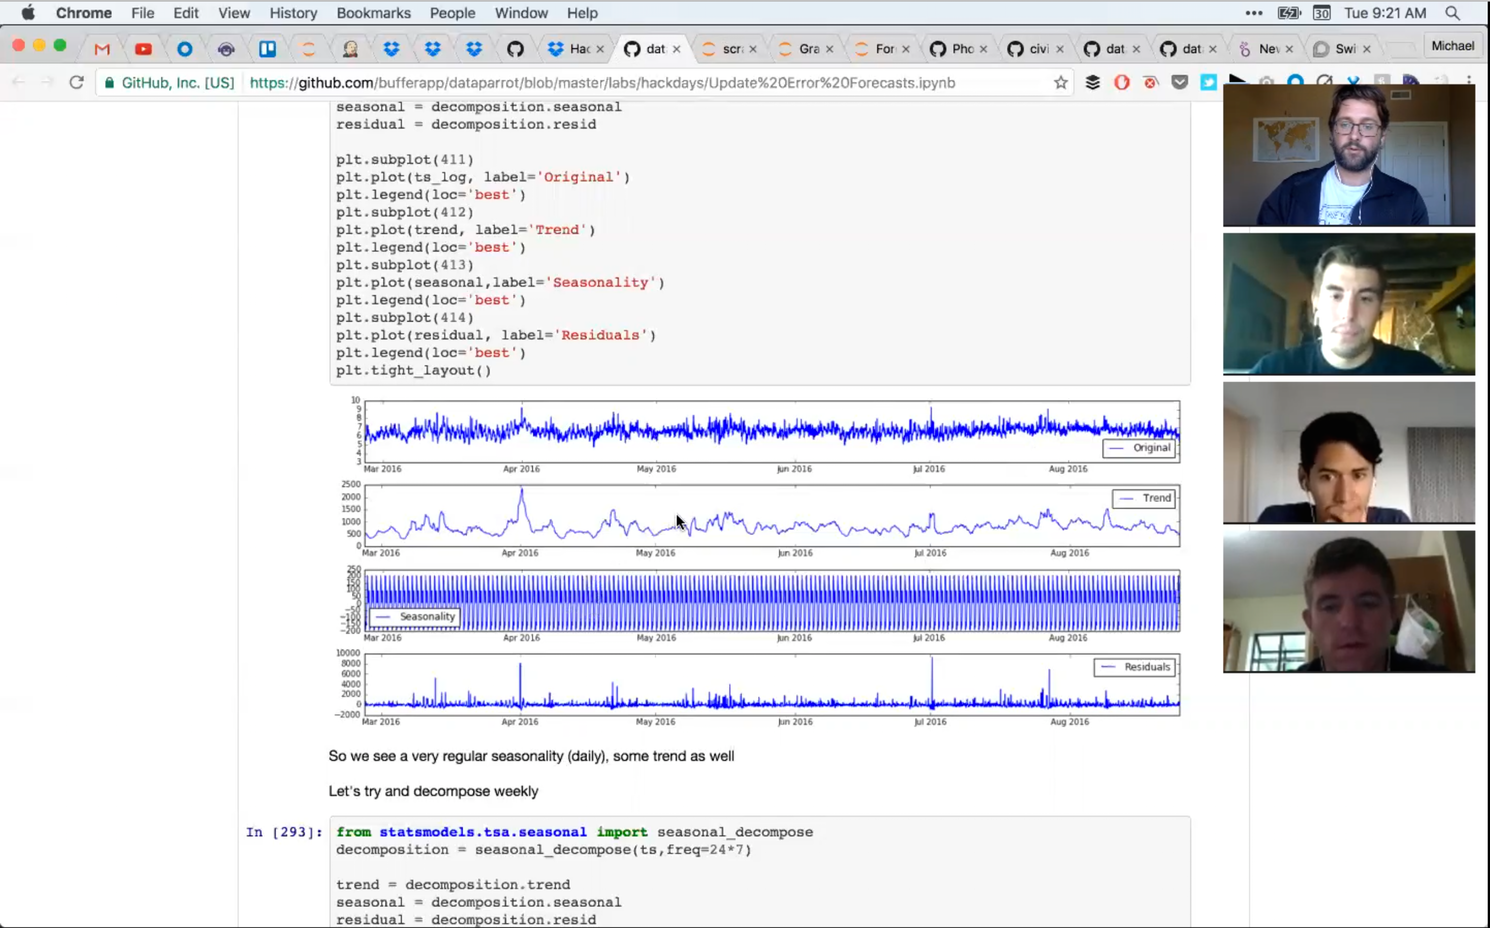This screenshot has width=1490, height=928.
Task: Switch to the pinned YouTube tab
Action: point(144,49)
